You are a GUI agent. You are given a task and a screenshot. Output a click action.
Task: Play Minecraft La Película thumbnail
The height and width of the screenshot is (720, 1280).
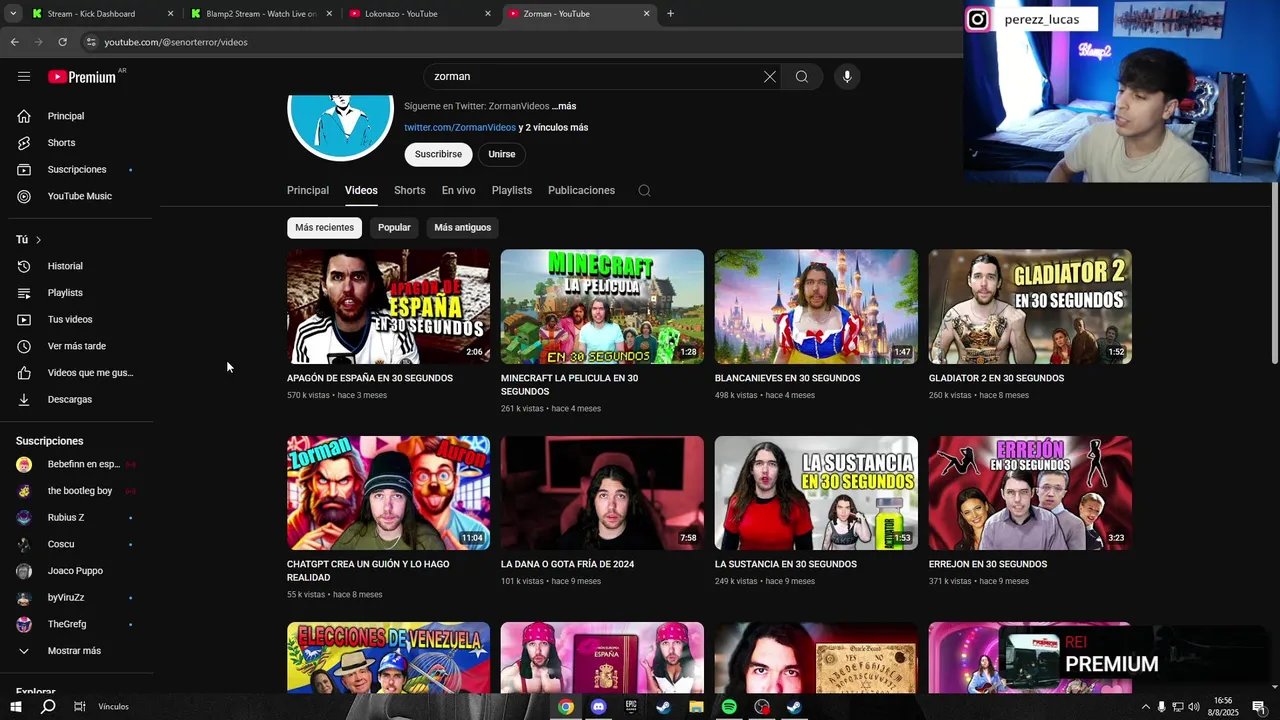click(x=602, y=306)
